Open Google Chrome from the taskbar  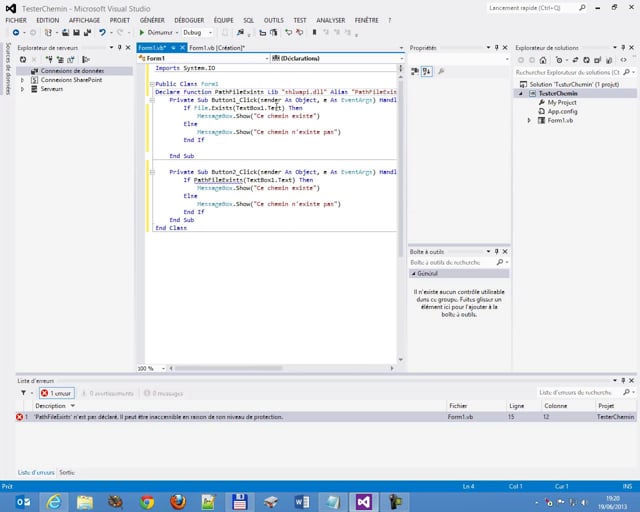(147, 502)
